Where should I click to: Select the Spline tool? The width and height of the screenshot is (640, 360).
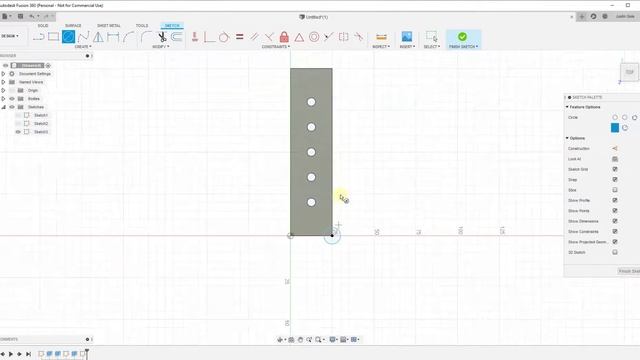83,37
